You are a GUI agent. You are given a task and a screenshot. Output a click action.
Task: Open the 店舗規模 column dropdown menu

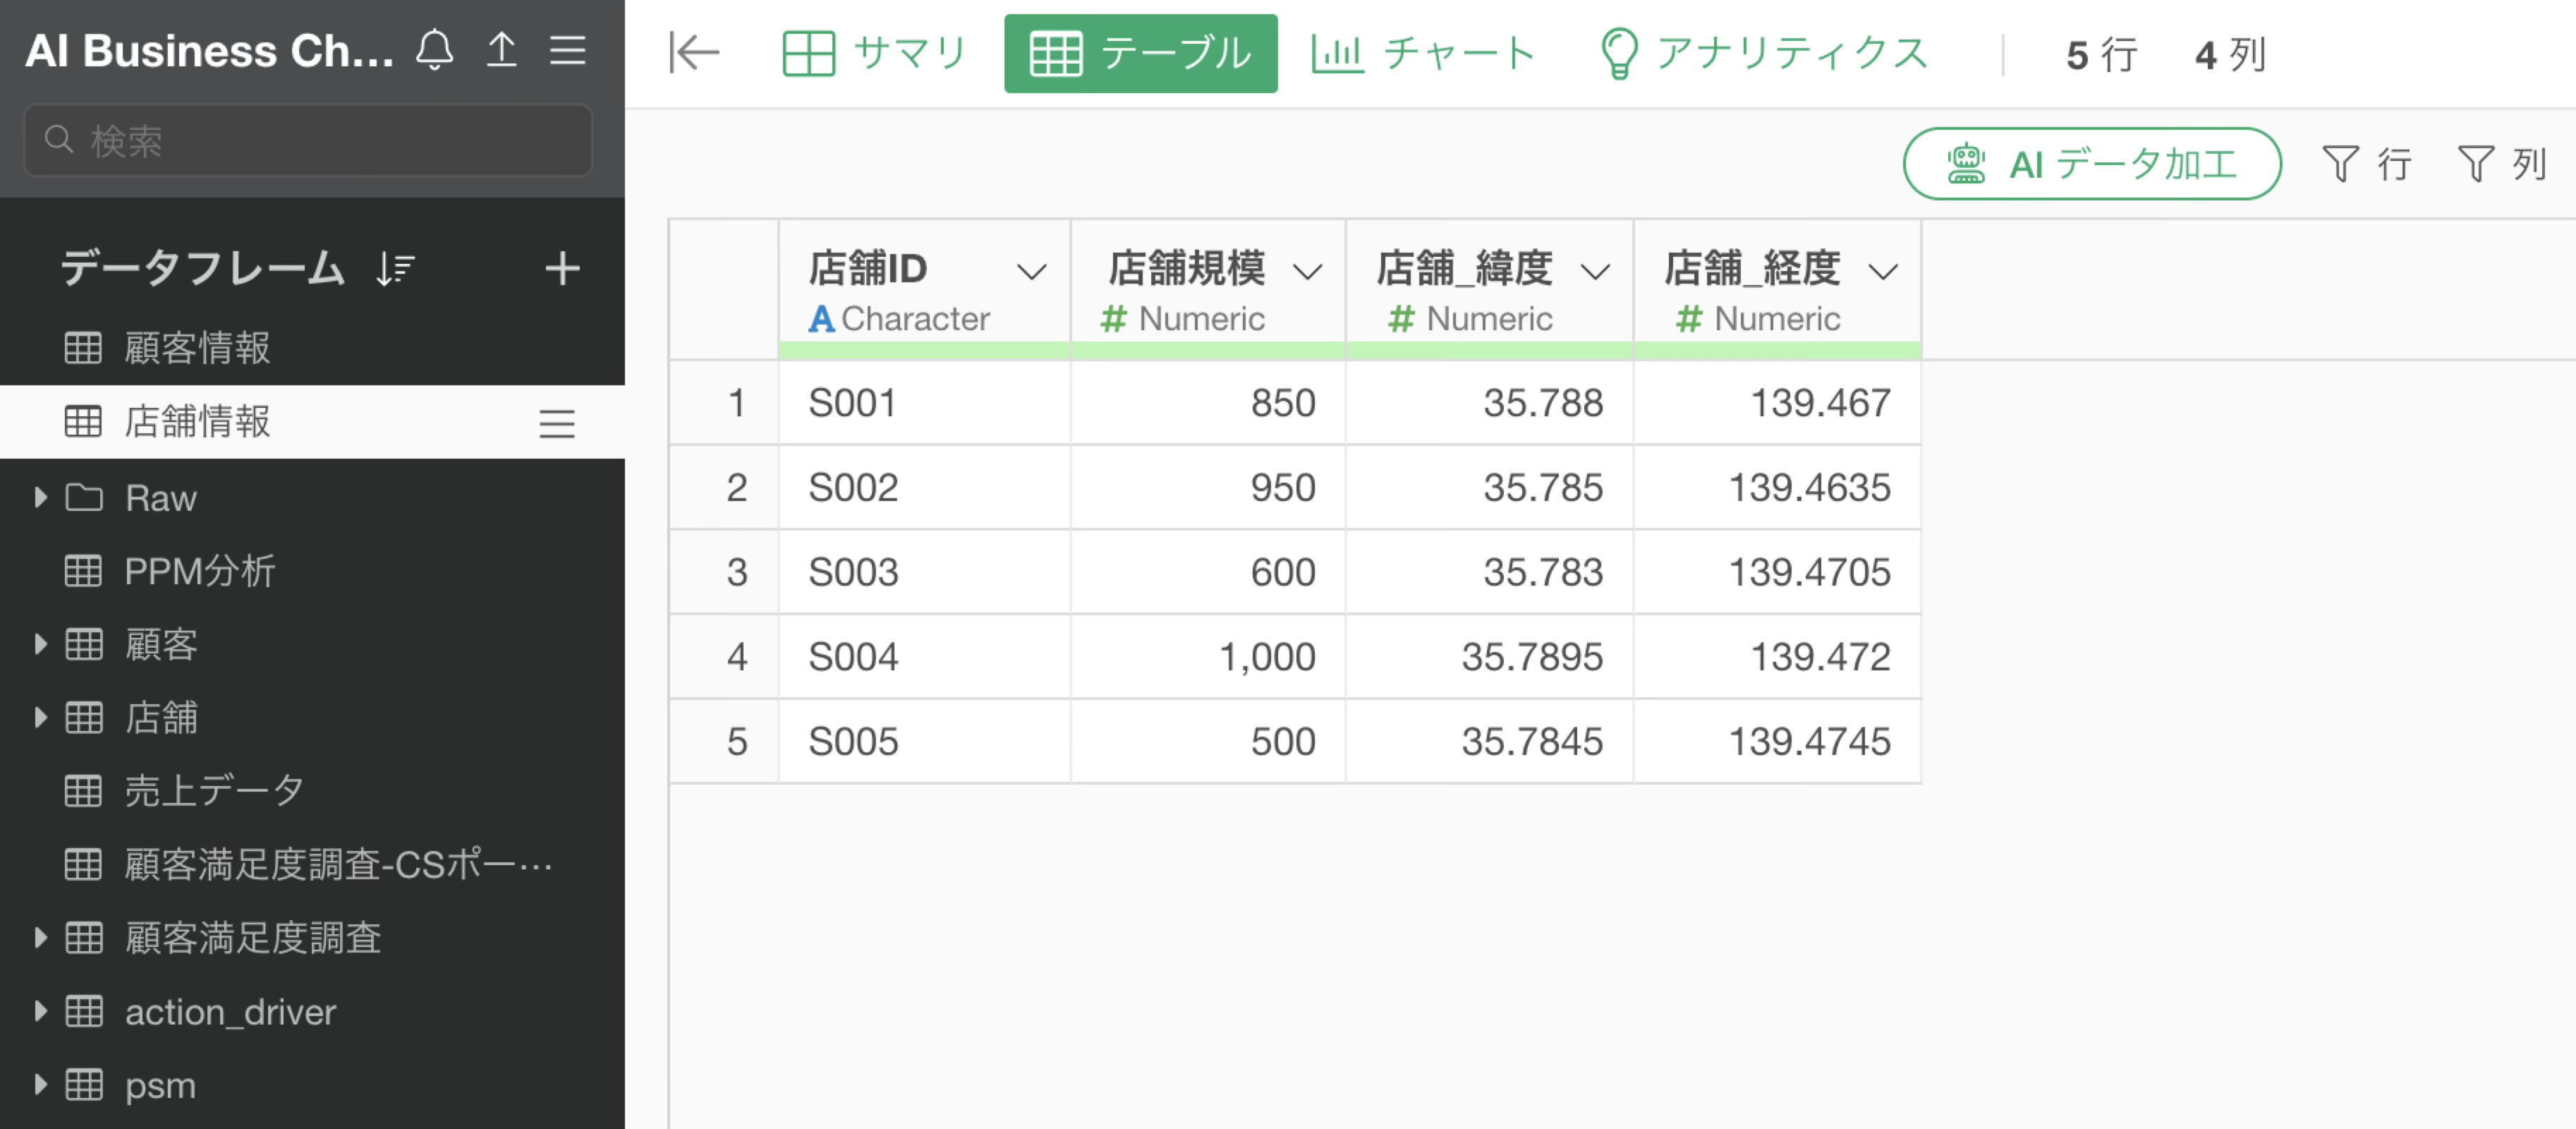[1307, 271]
